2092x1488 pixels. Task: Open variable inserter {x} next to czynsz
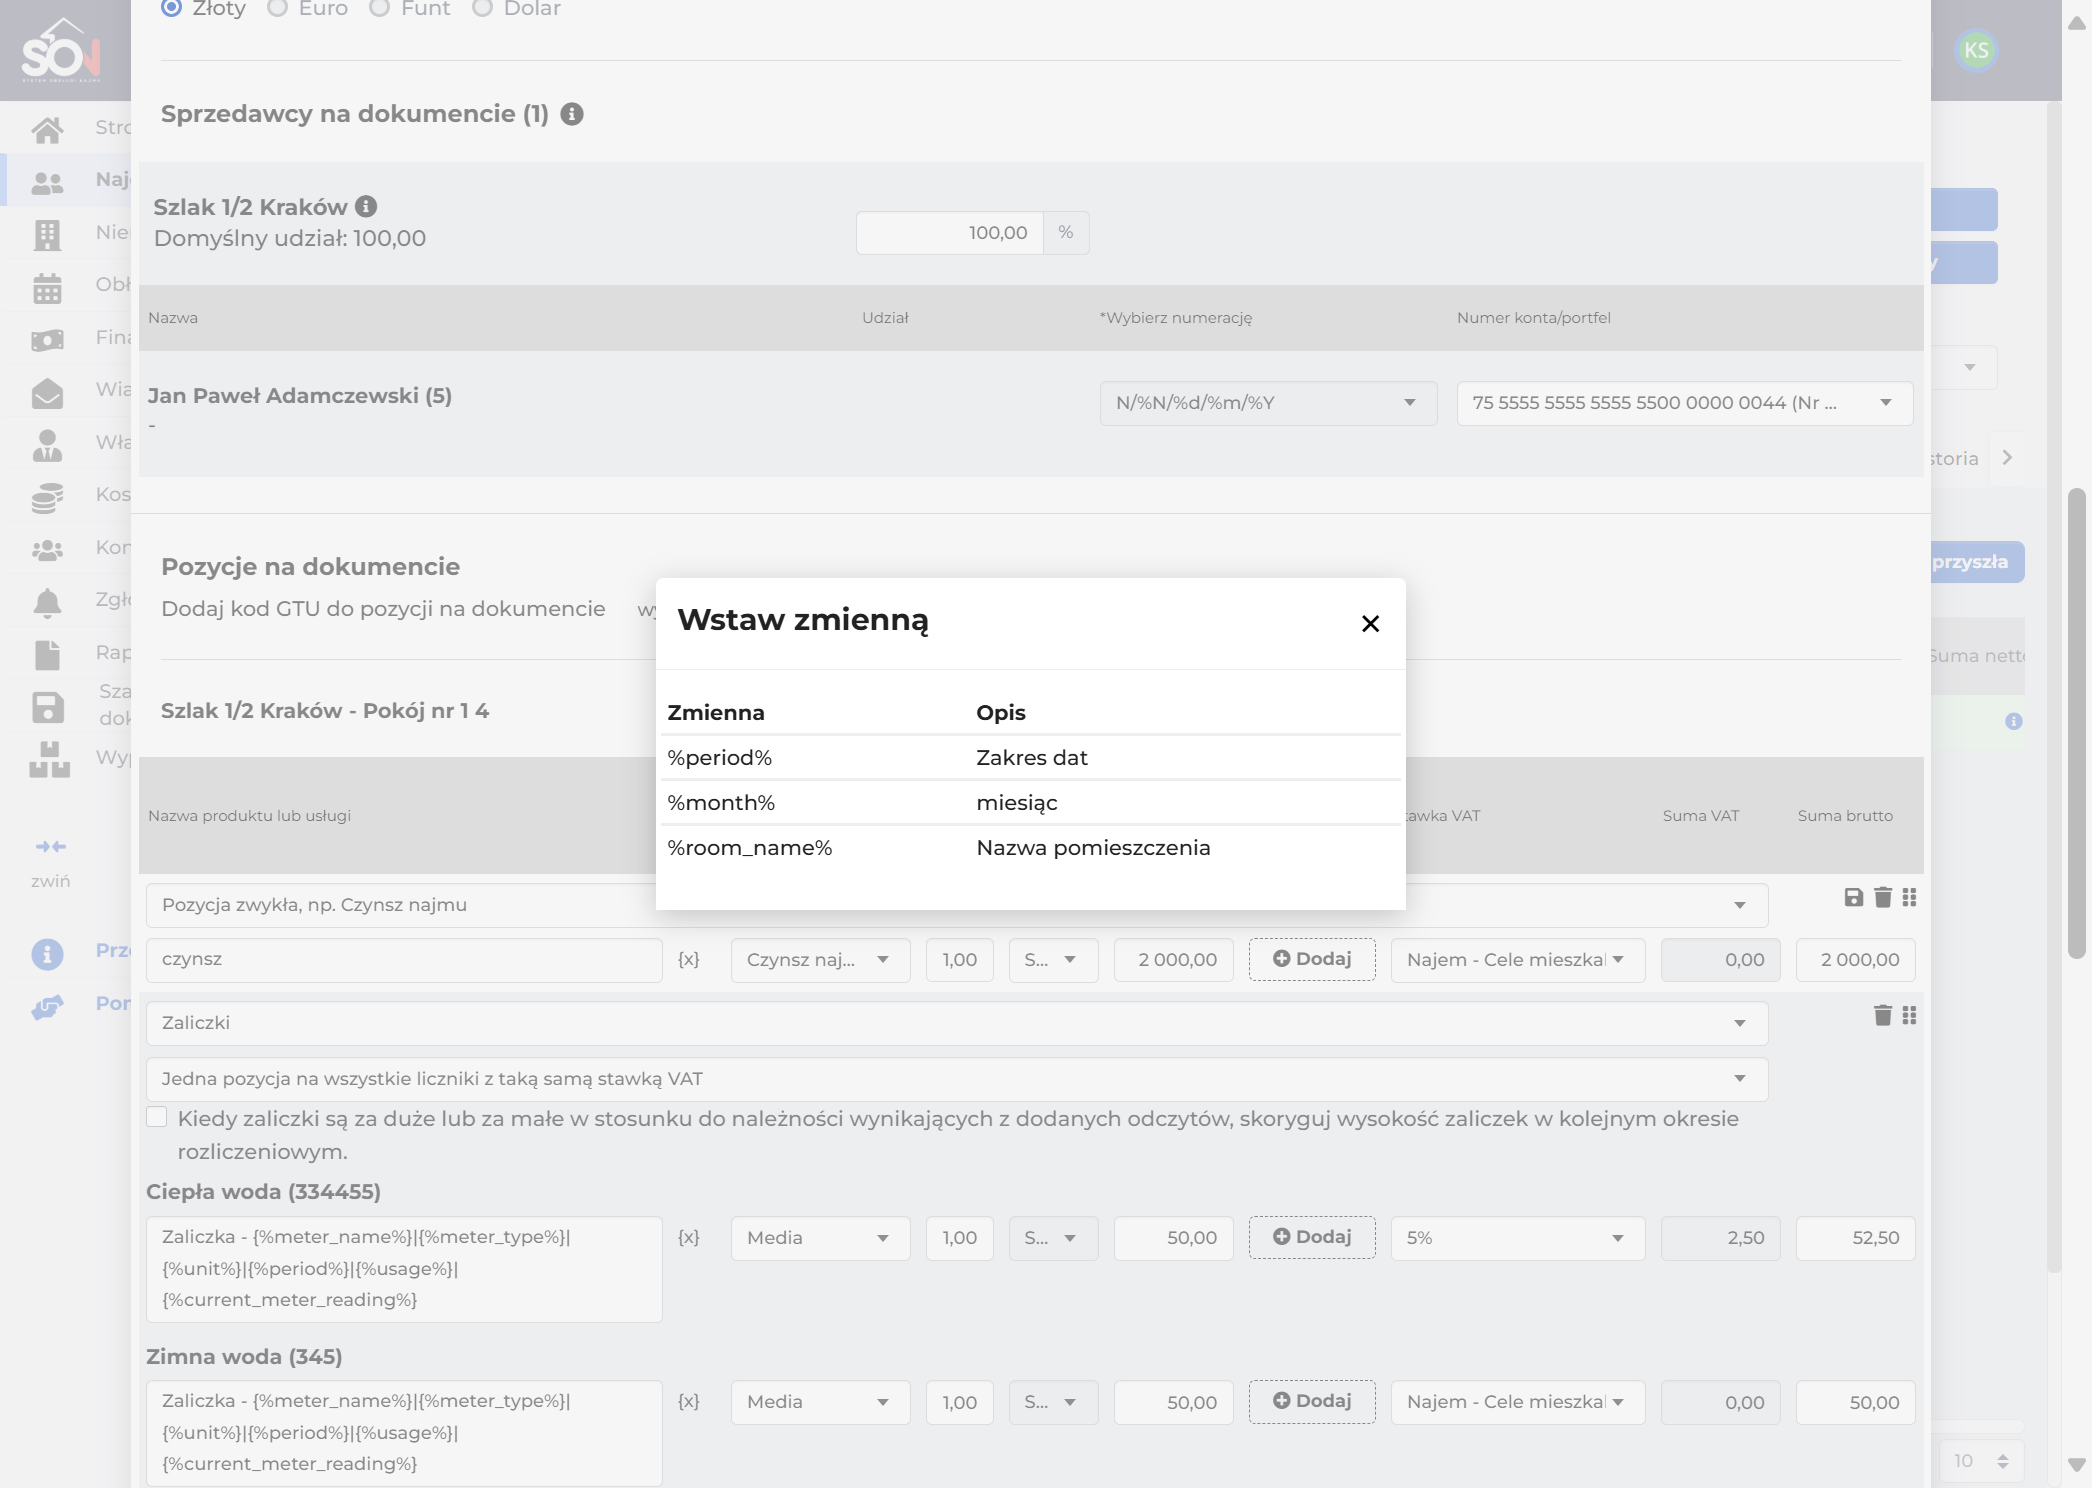pyautogui.click(x=688, y=959)
